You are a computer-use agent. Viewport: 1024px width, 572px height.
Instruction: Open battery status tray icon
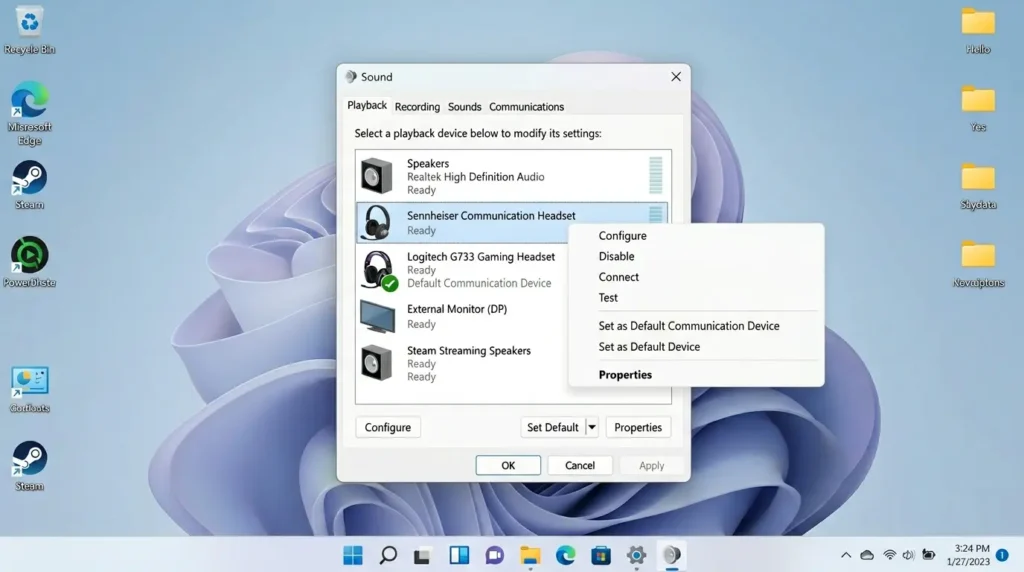[928, 555]
